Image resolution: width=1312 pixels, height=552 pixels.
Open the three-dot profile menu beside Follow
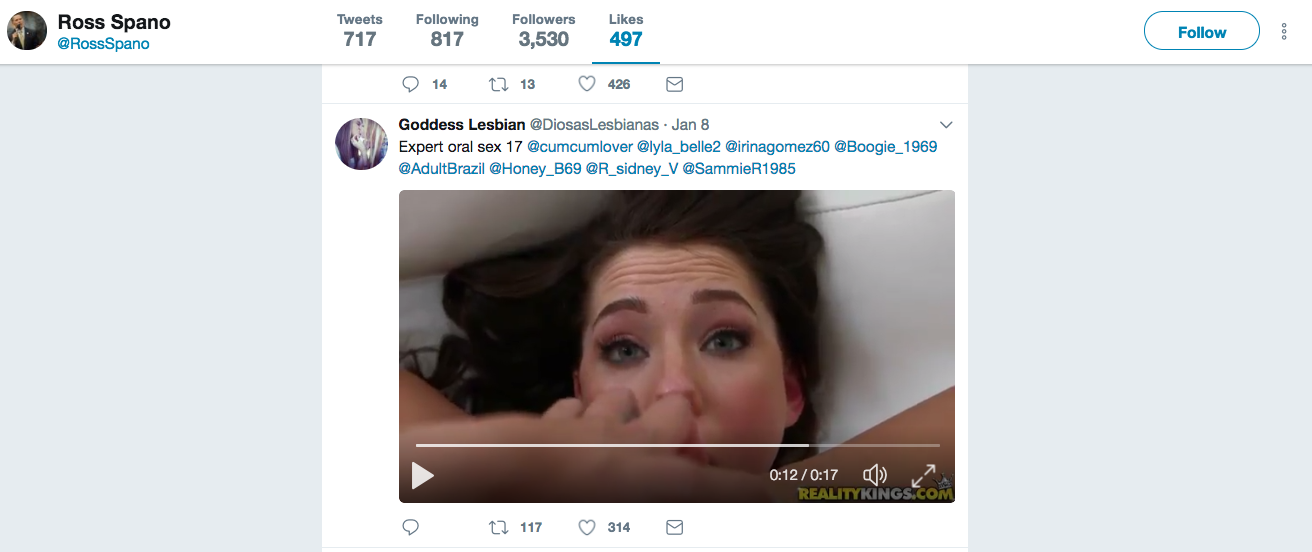[1284, 31]
